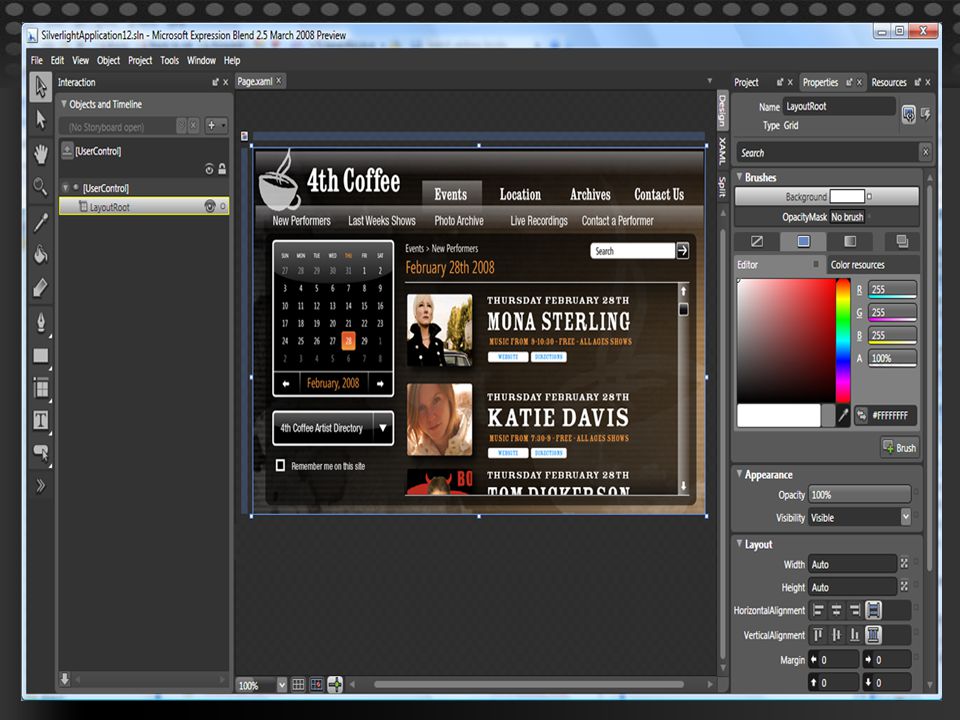Toggle lock-all icon in timeline header
The image size is (960, 720).
coord(222,169)
